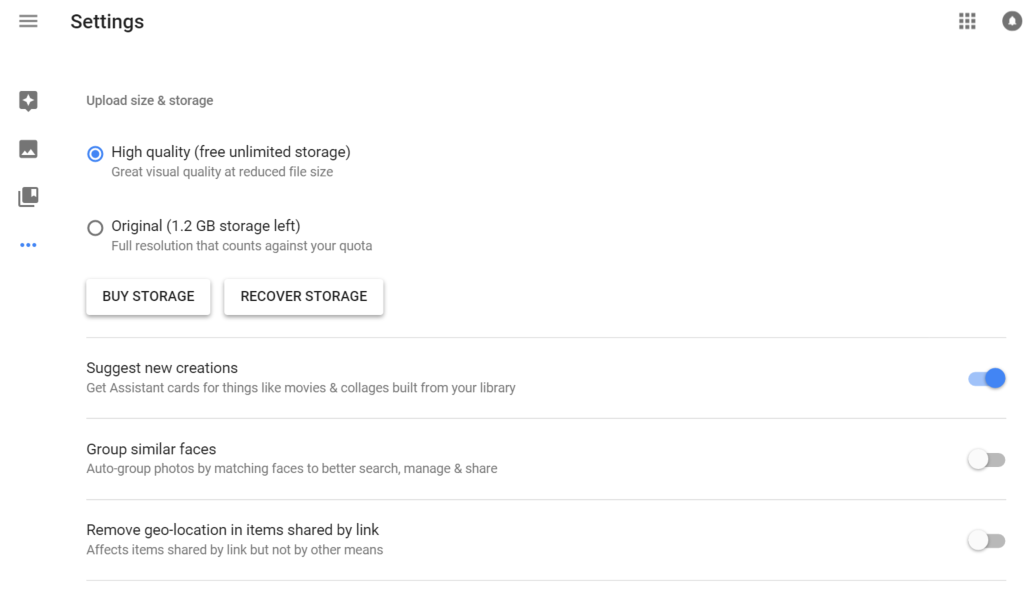Click the Group similar faces description text

[x=289, y=468]
